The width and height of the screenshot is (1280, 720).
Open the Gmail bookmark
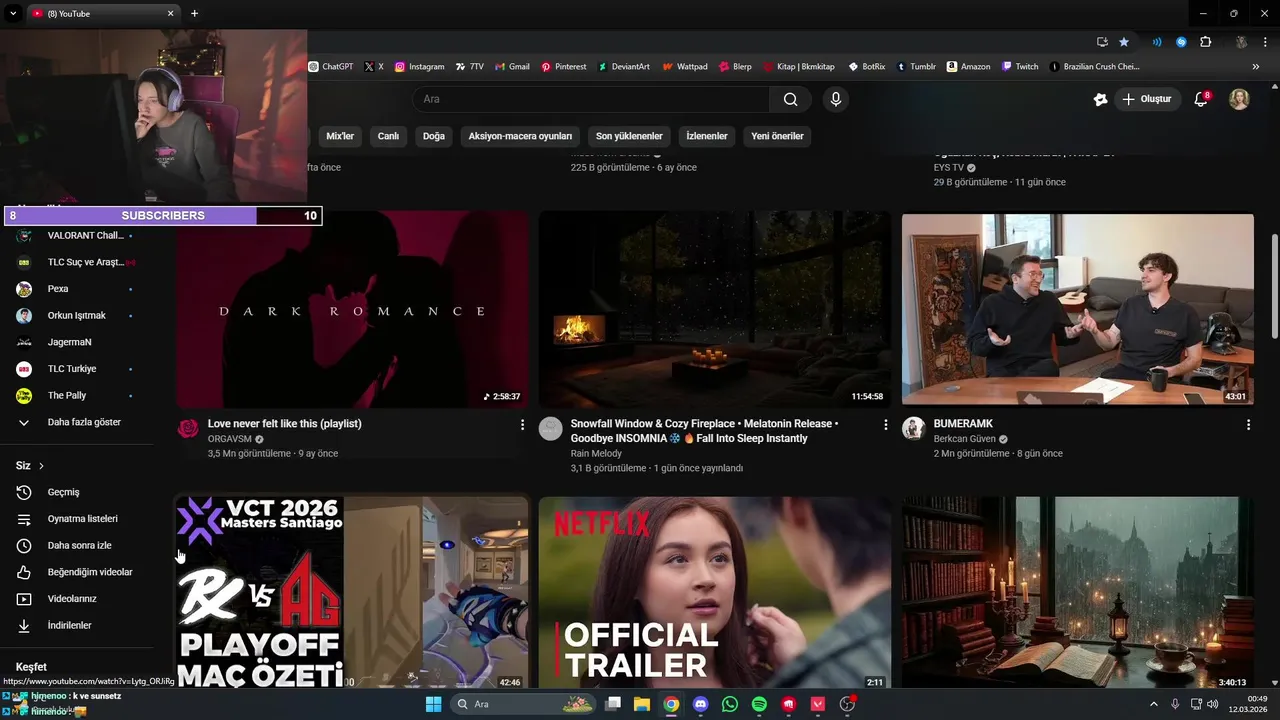[512, 67]
